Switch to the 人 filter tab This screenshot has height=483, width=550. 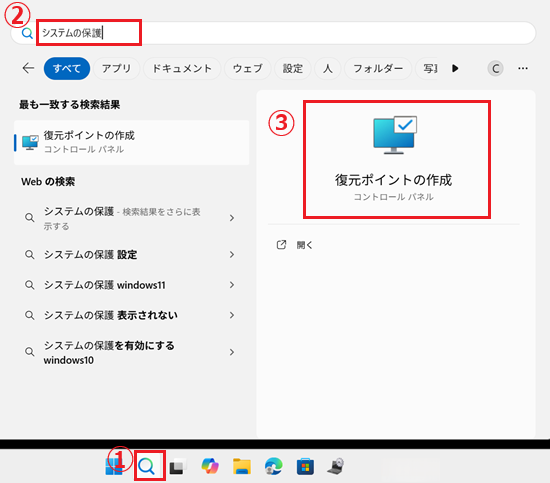click(328, 68)
